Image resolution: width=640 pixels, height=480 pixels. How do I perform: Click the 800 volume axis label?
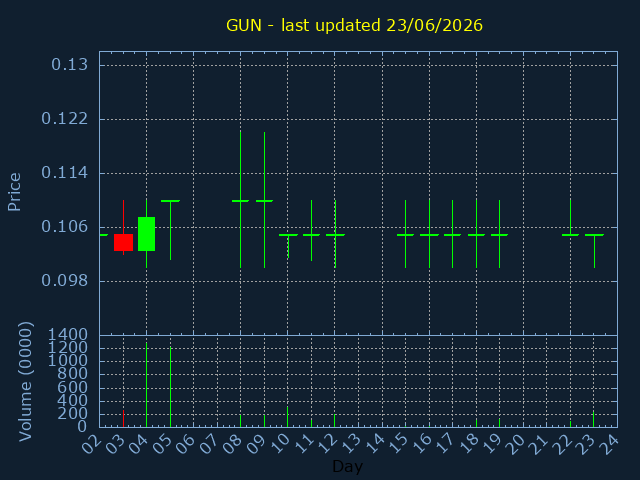click(72, 374)
